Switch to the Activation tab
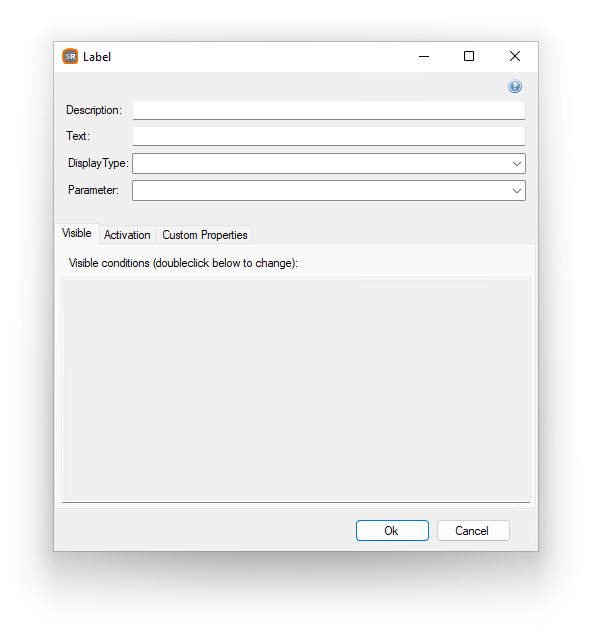This screenshot has width=591, height=637. pyautogui.click(x=127, y=235)
